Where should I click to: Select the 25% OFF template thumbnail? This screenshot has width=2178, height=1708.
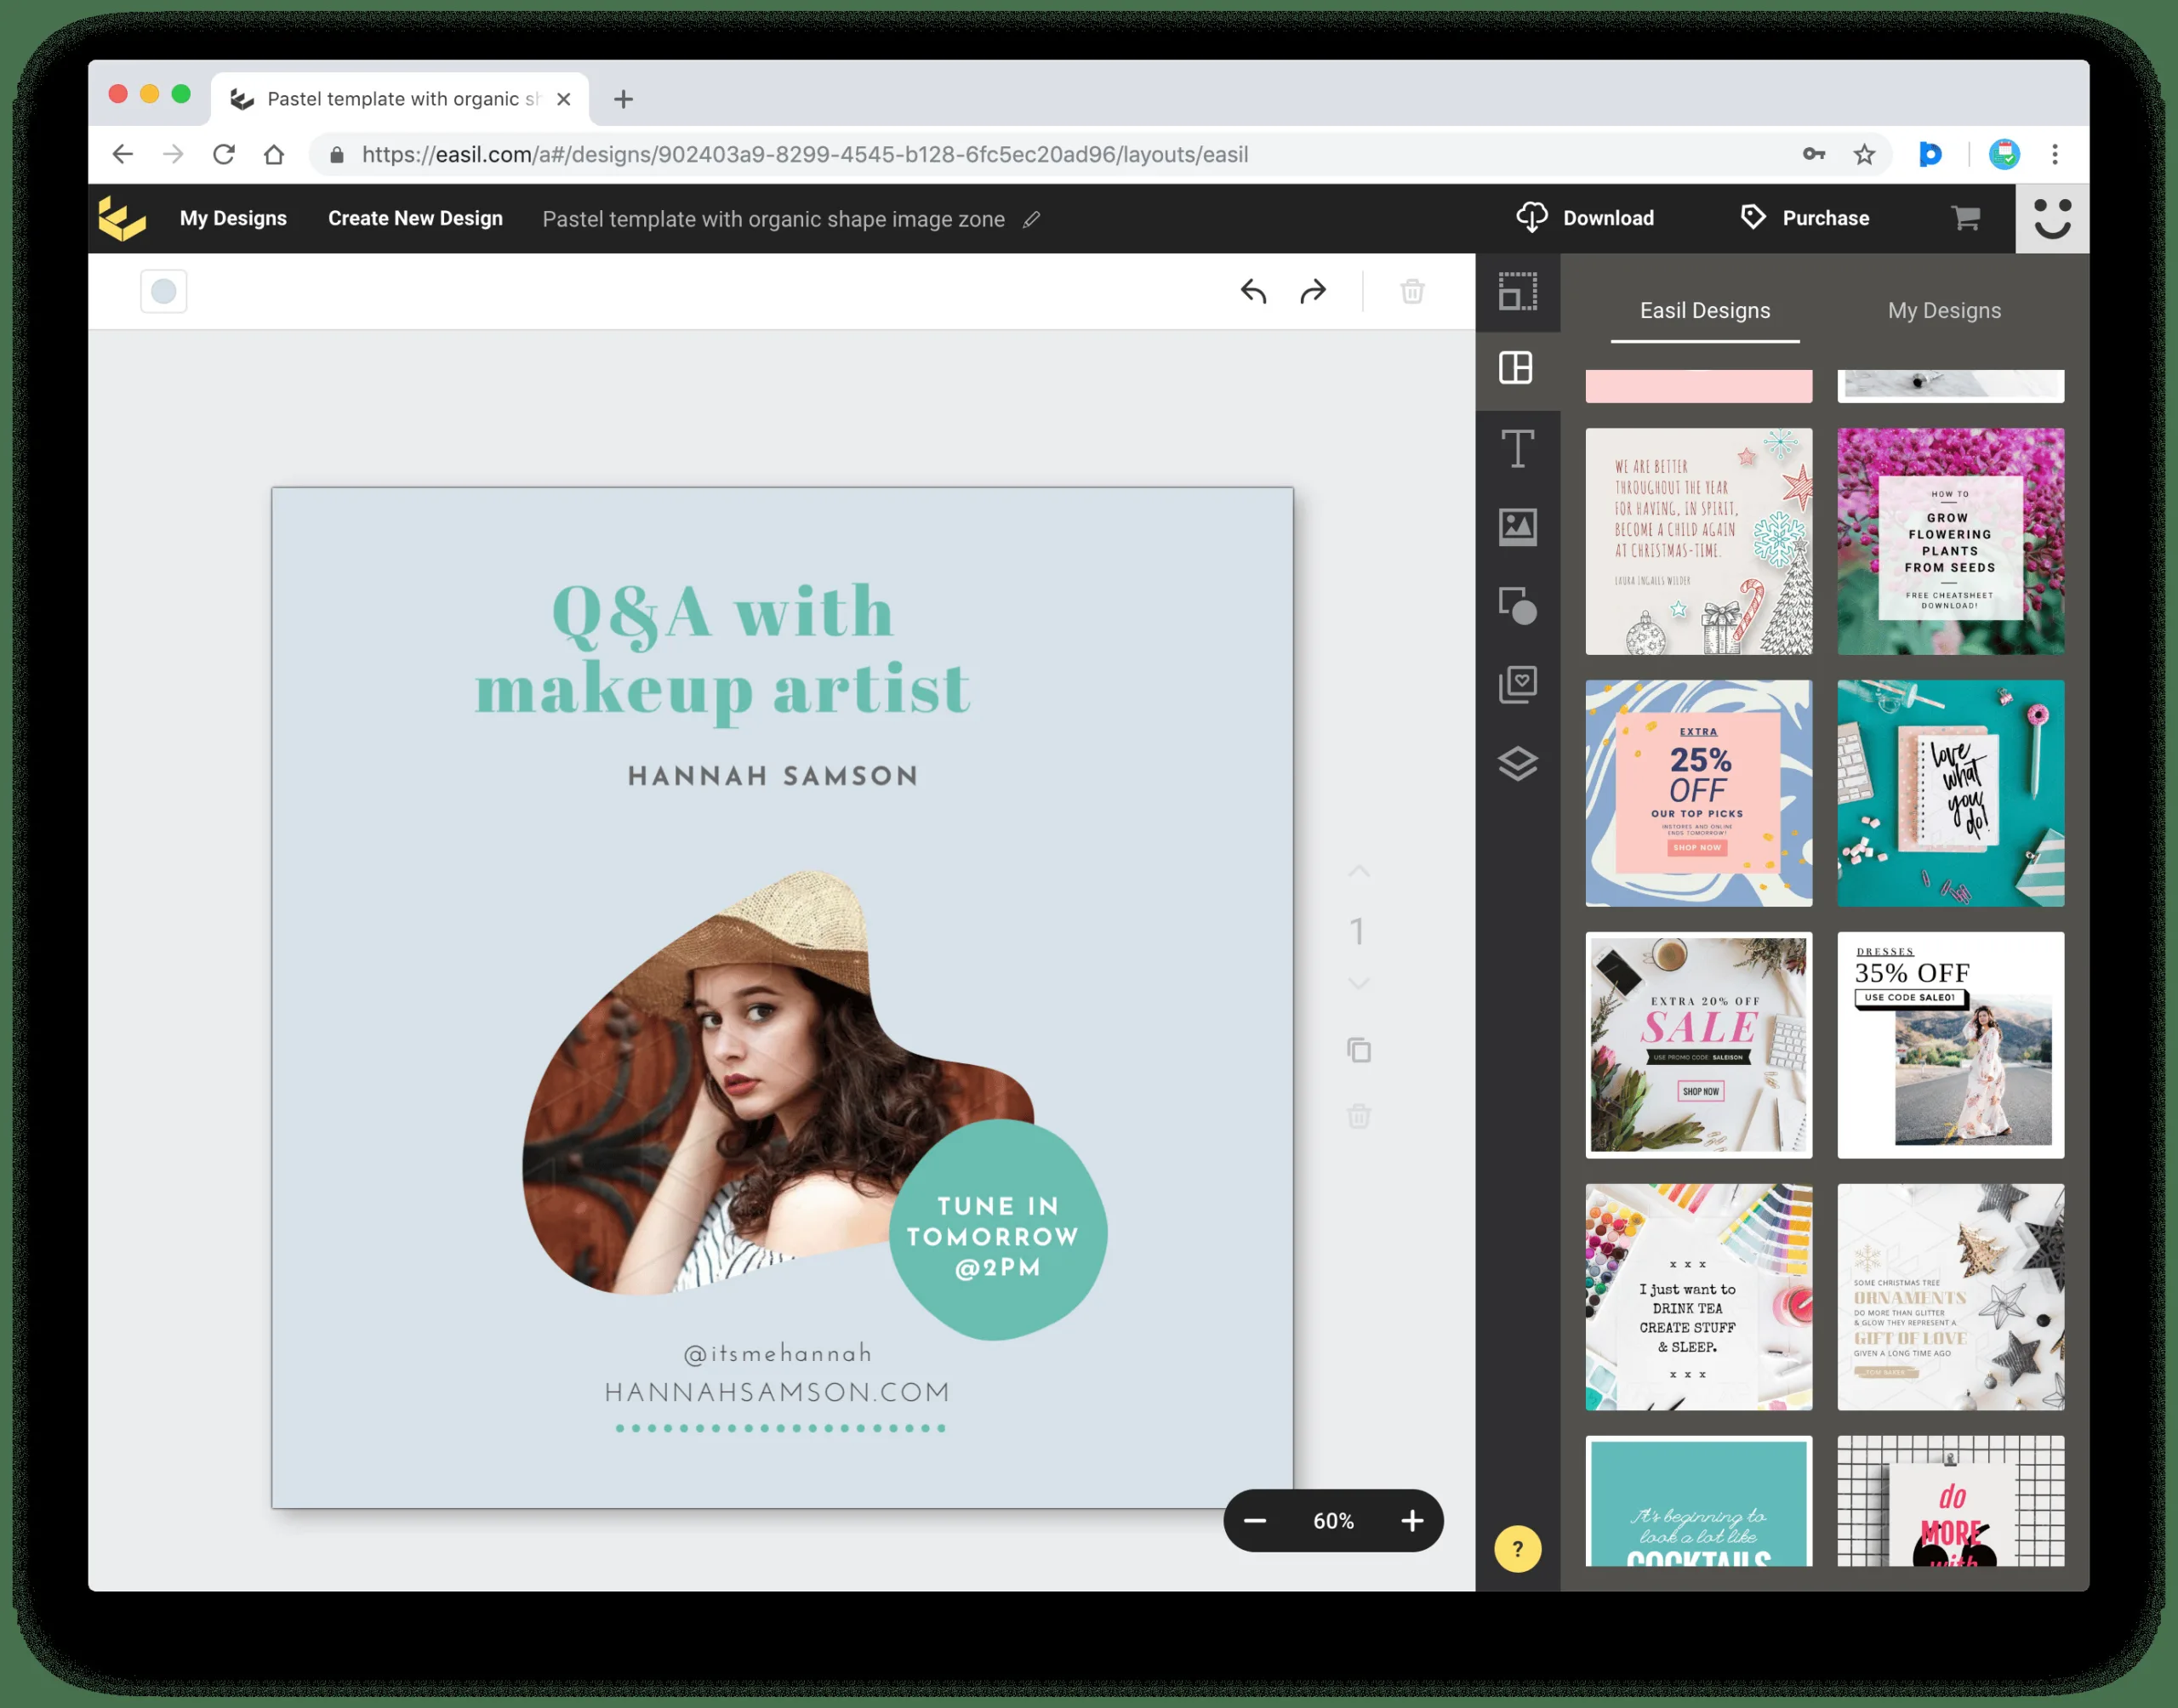1698,793
